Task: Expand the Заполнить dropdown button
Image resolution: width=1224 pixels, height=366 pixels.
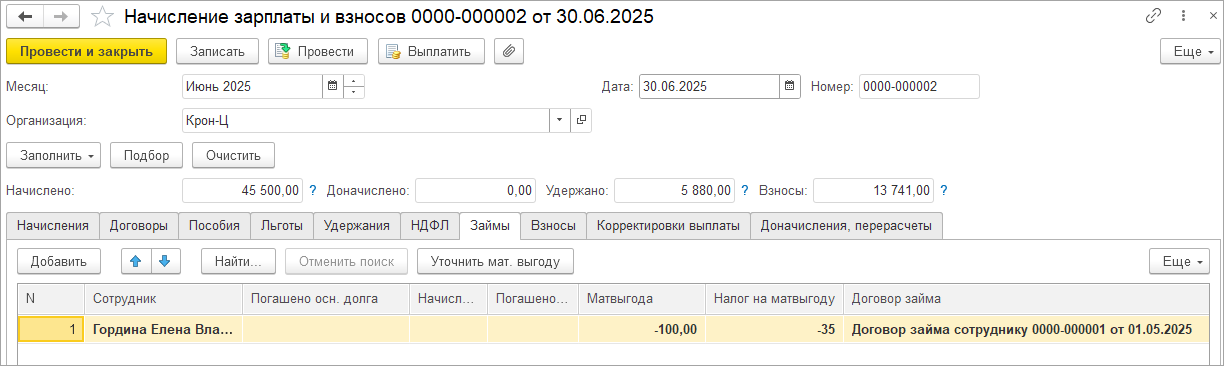Action: click(54, 156)
